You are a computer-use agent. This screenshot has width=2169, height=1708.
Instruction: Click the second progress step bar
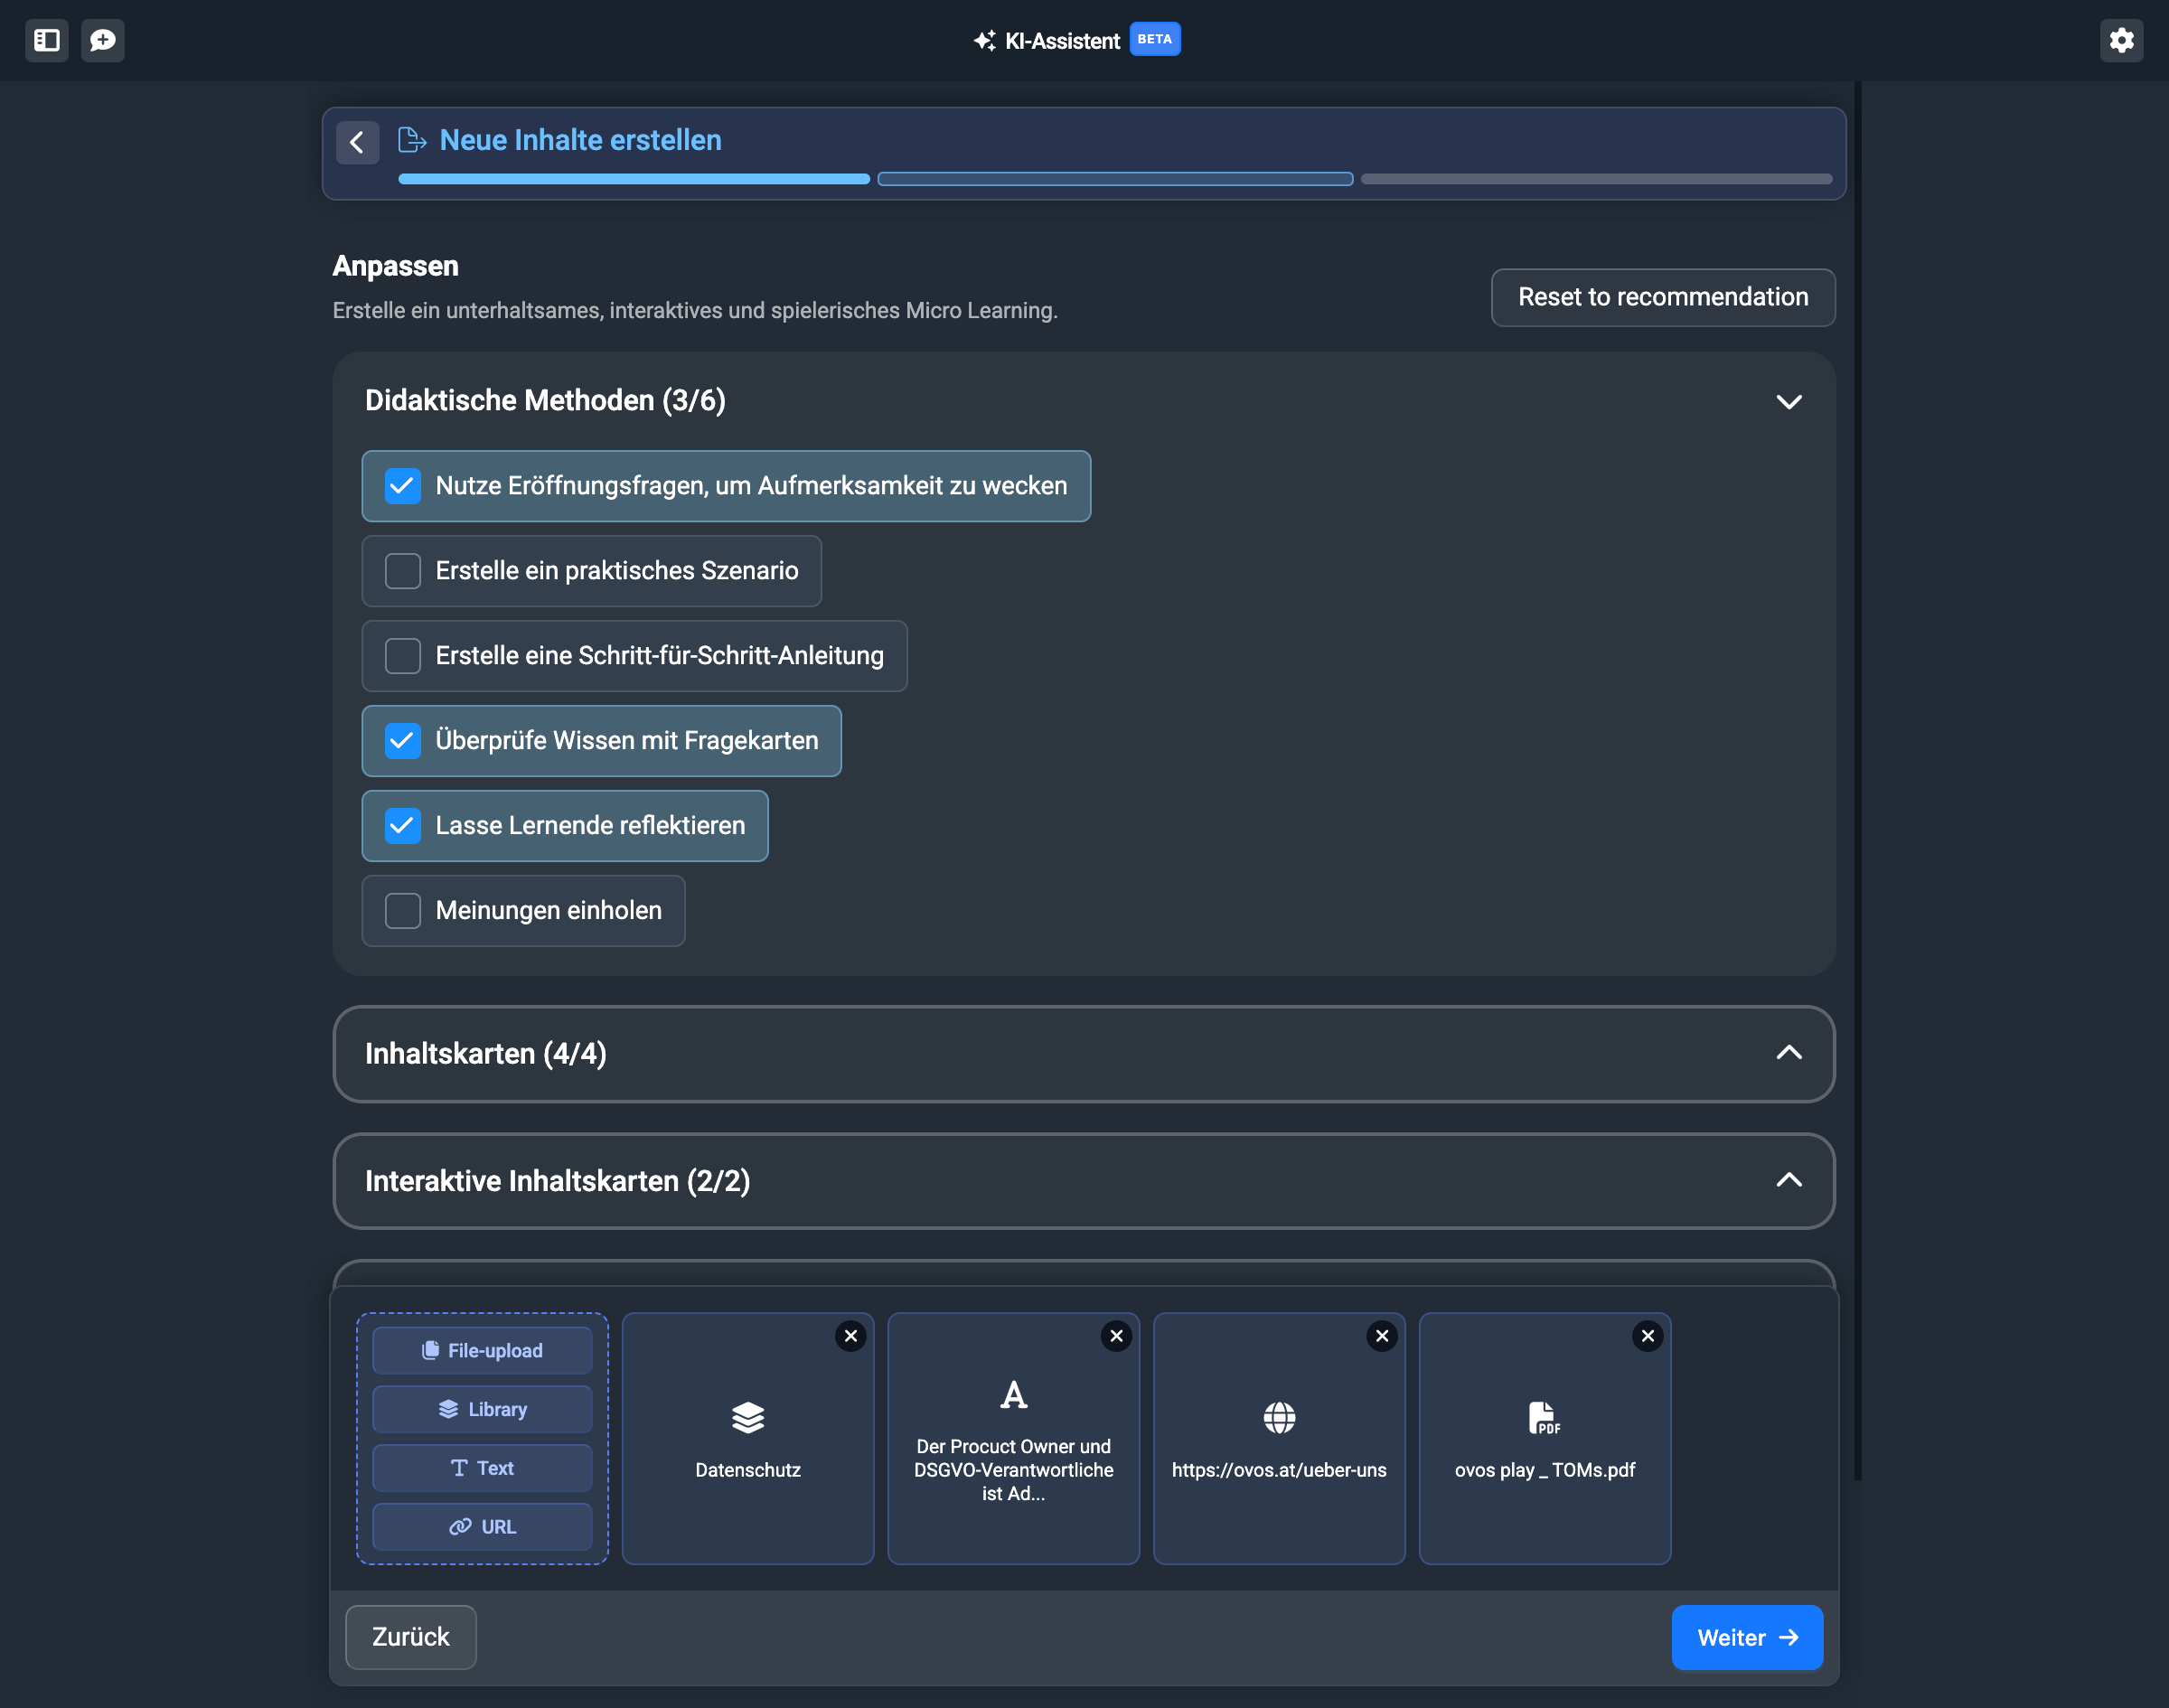coord(1114,179)
